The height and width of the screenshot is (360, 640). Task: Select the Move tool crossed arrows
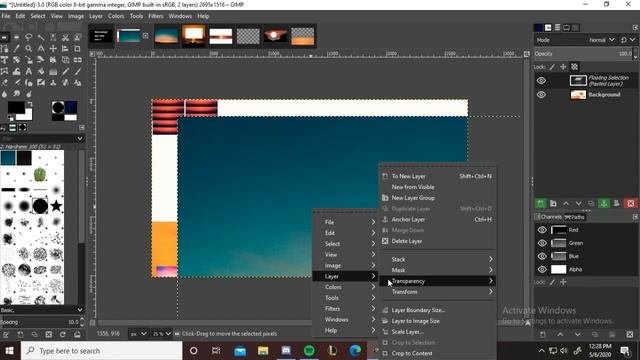pos(53,49)
